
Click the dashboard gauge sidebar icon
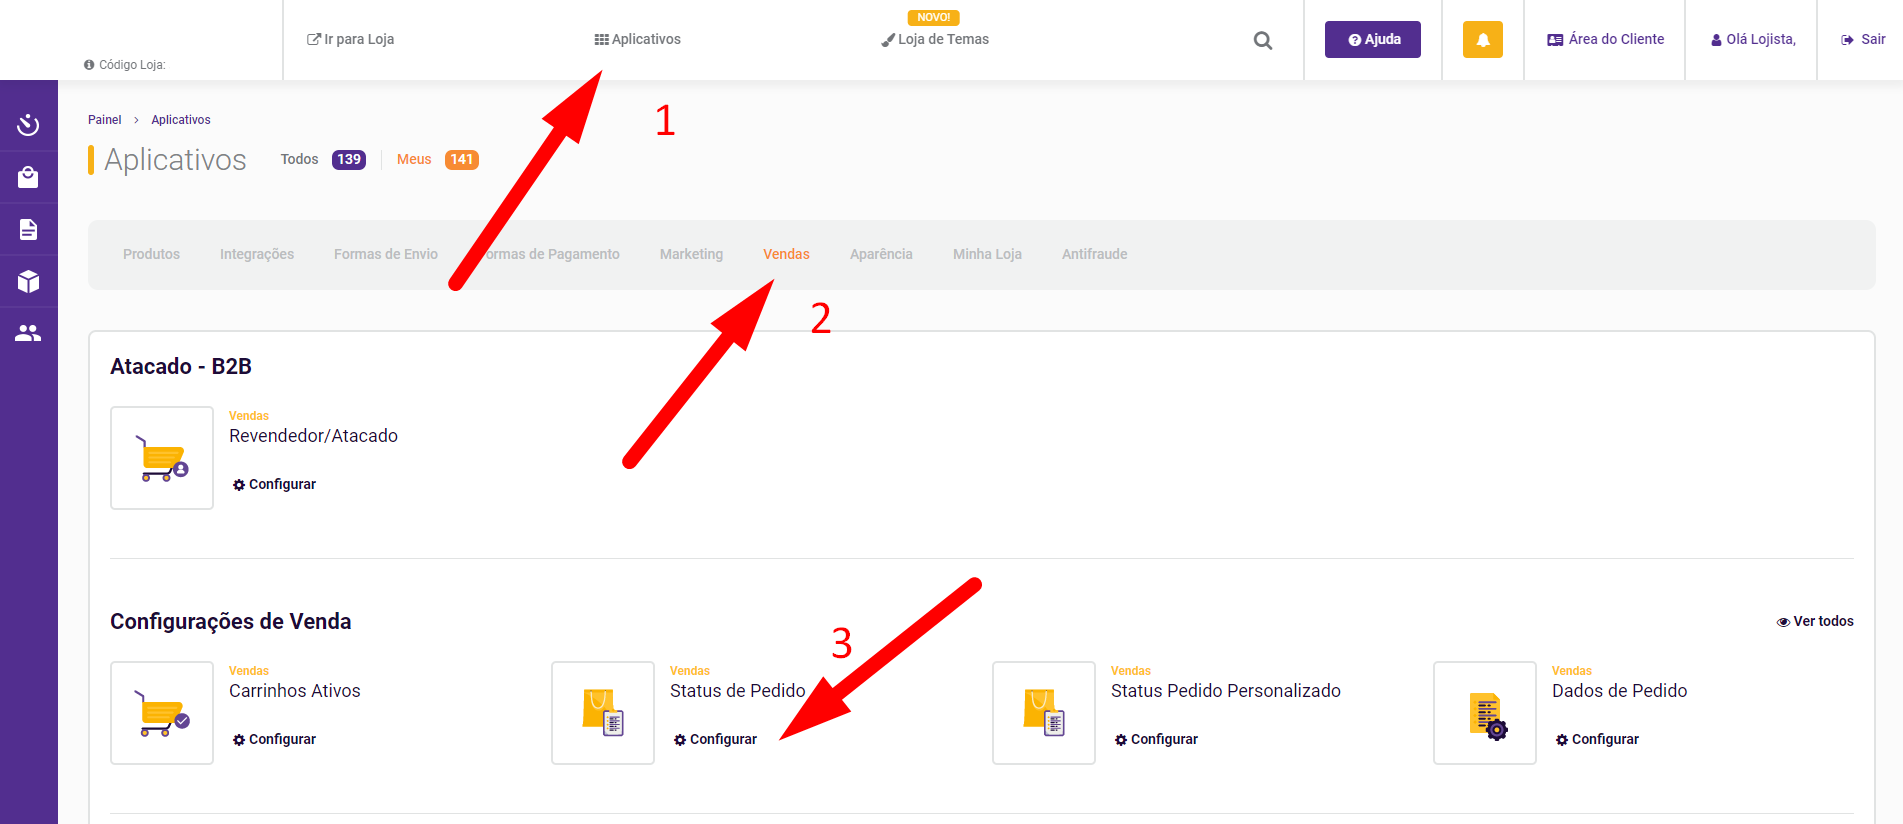pyautogui.click(x=28, y=125)
